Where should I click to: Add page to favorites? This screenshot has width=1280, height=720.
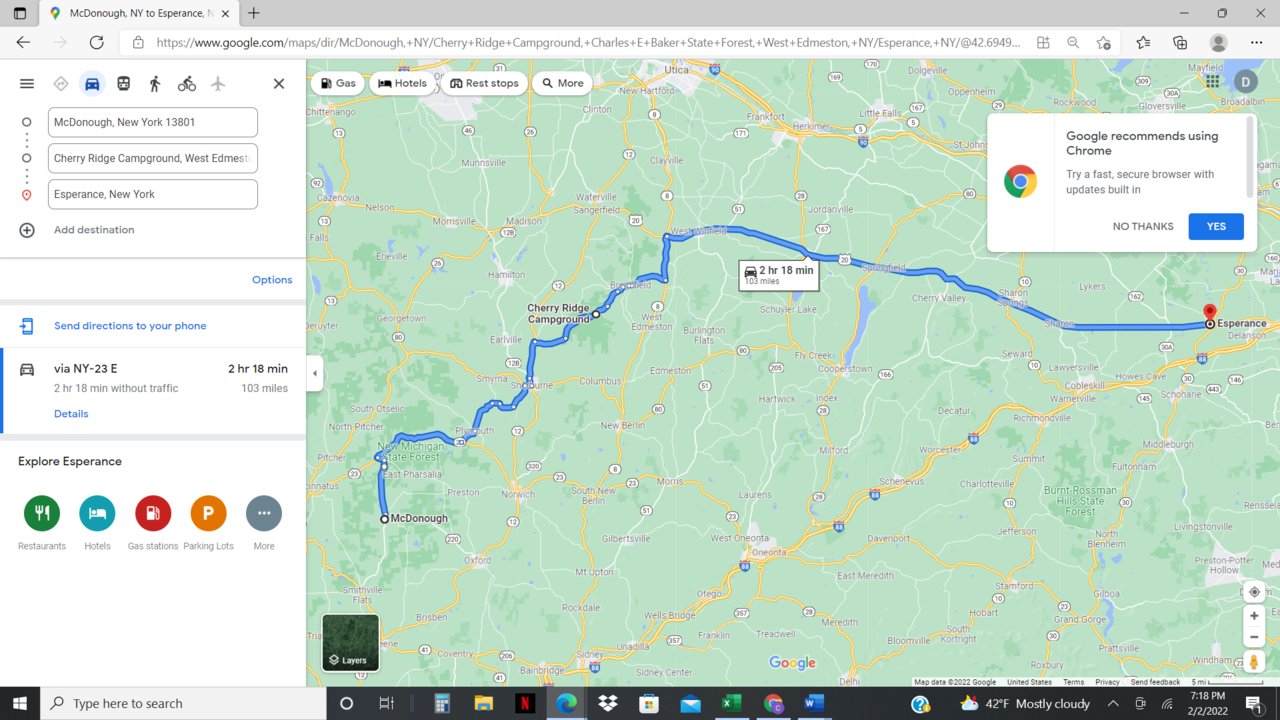[x=1104, y=42]
